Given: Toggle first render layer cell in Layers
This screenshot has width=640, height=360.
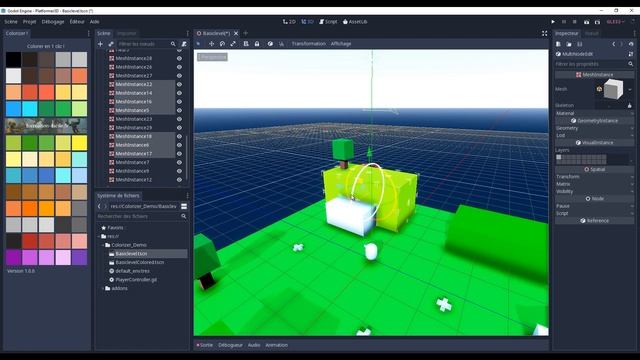Looking at the screenshot, I should pyautogui.click(x=559, y=157).
